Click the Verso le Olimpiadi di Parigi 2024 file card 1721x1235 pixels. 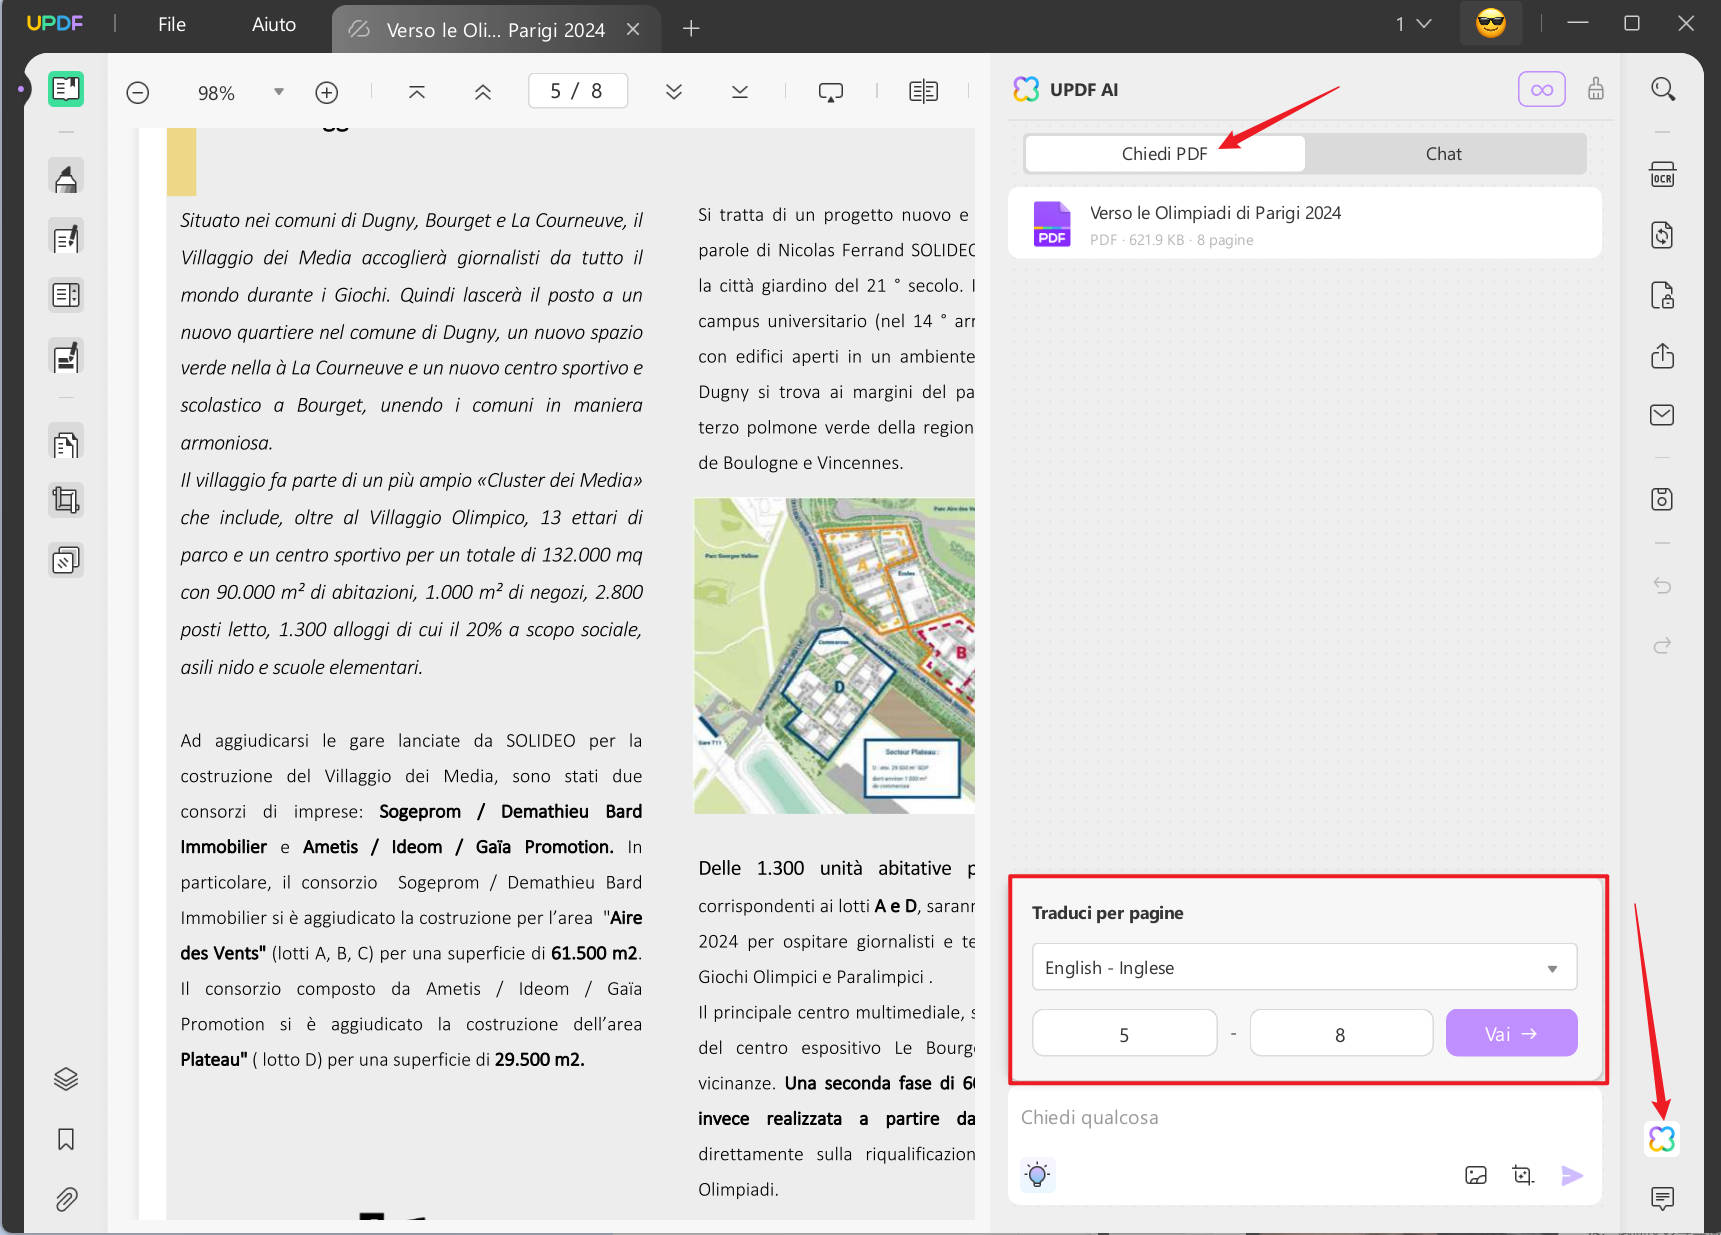(1304, 223)
